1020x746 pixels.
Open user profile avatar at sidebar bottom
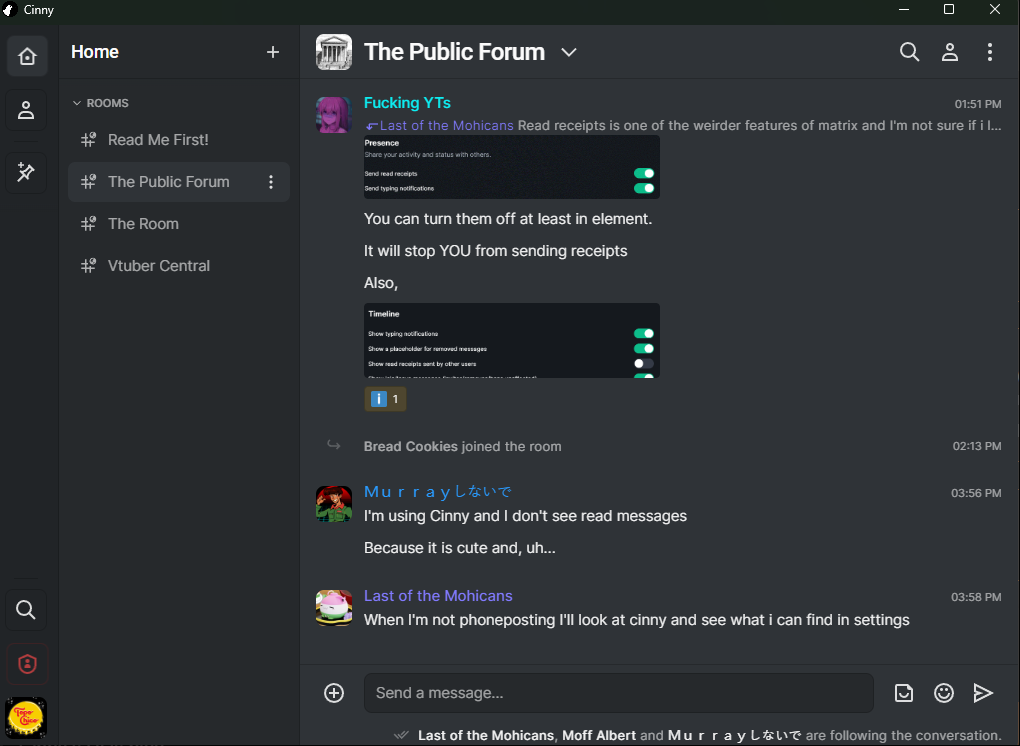pos(27,717)
